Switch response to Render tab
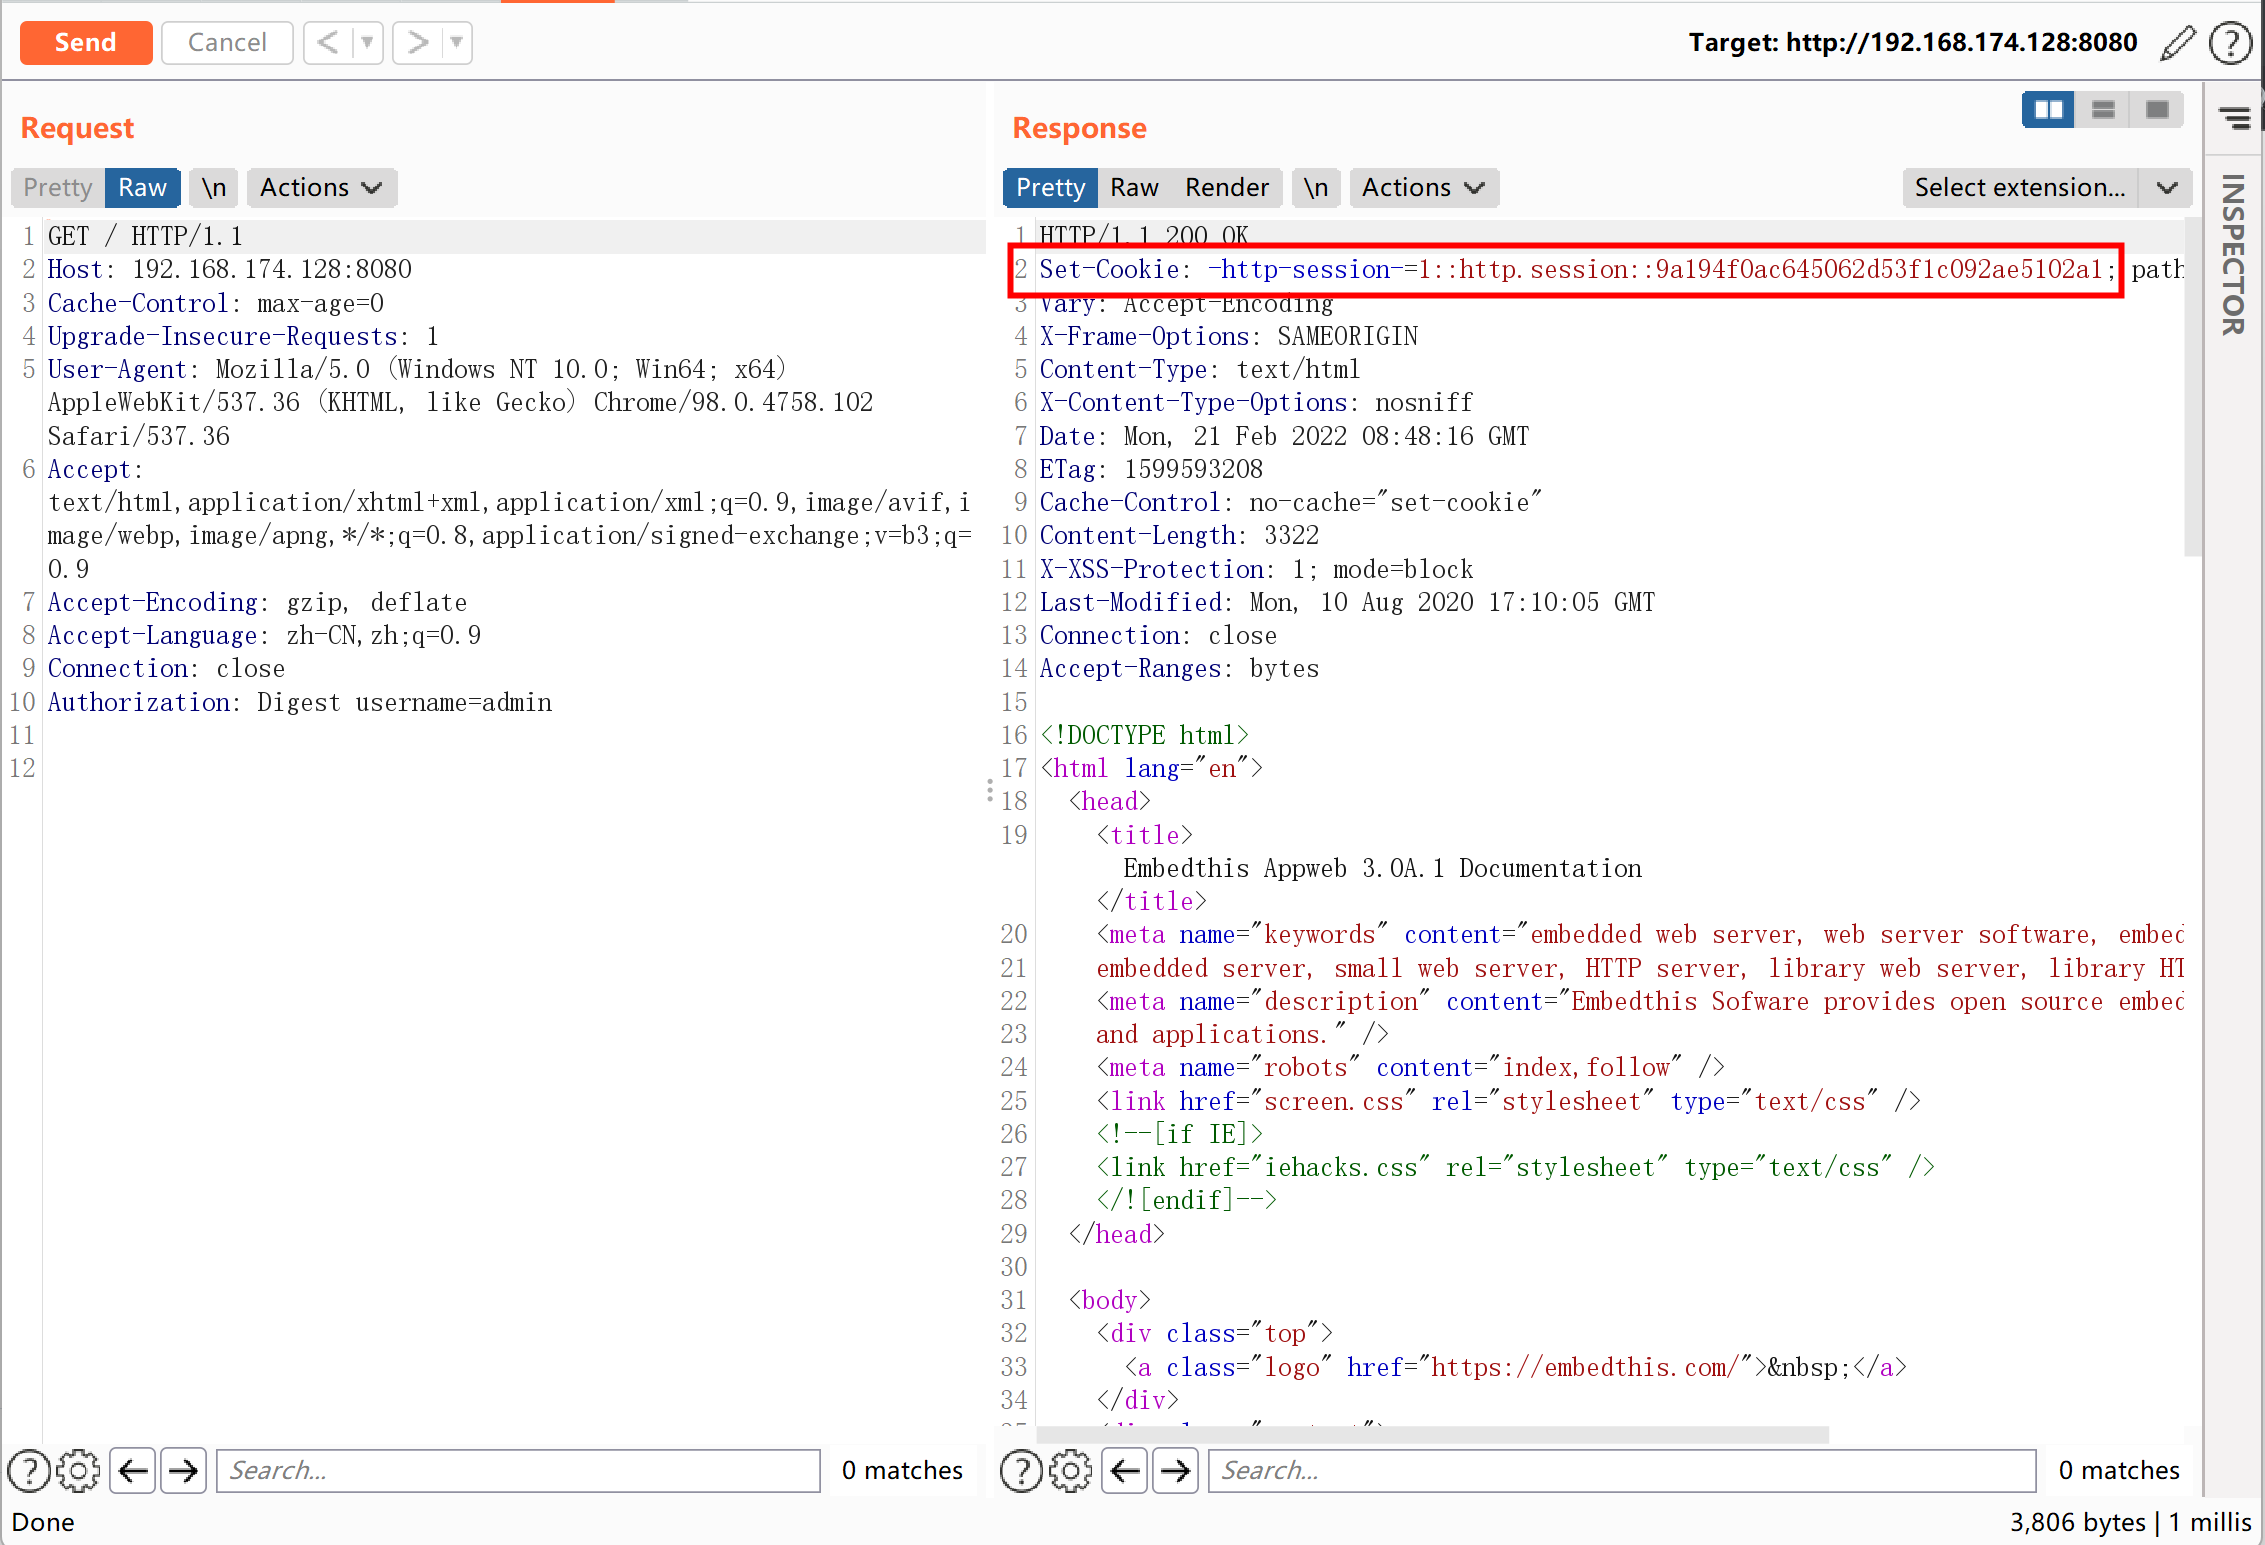2265x1545 pixels. tap(1226, 188)
